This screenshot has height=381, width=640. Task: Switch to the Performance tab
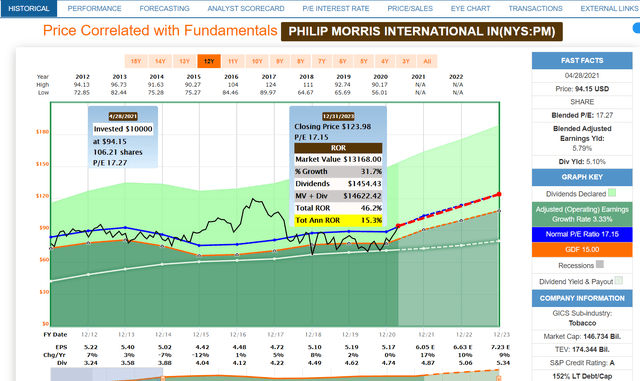pos(94,9)
